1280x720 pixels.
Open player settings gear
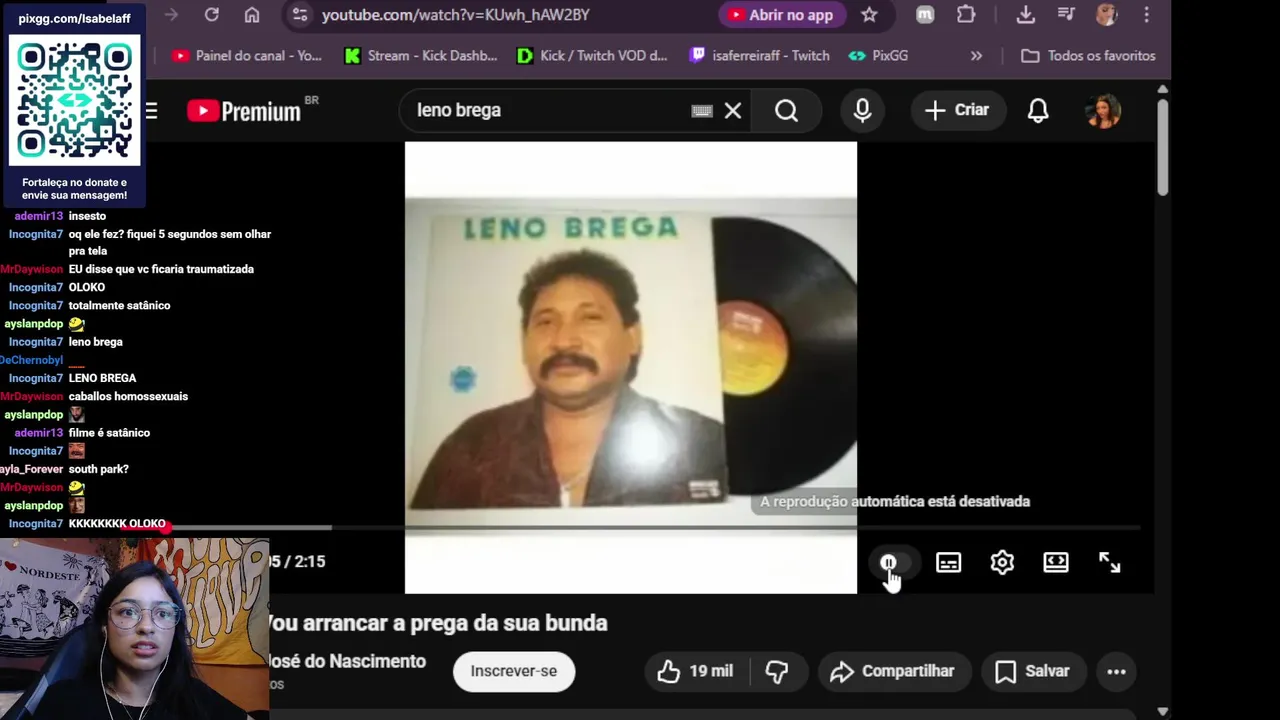pos(1002,563)
